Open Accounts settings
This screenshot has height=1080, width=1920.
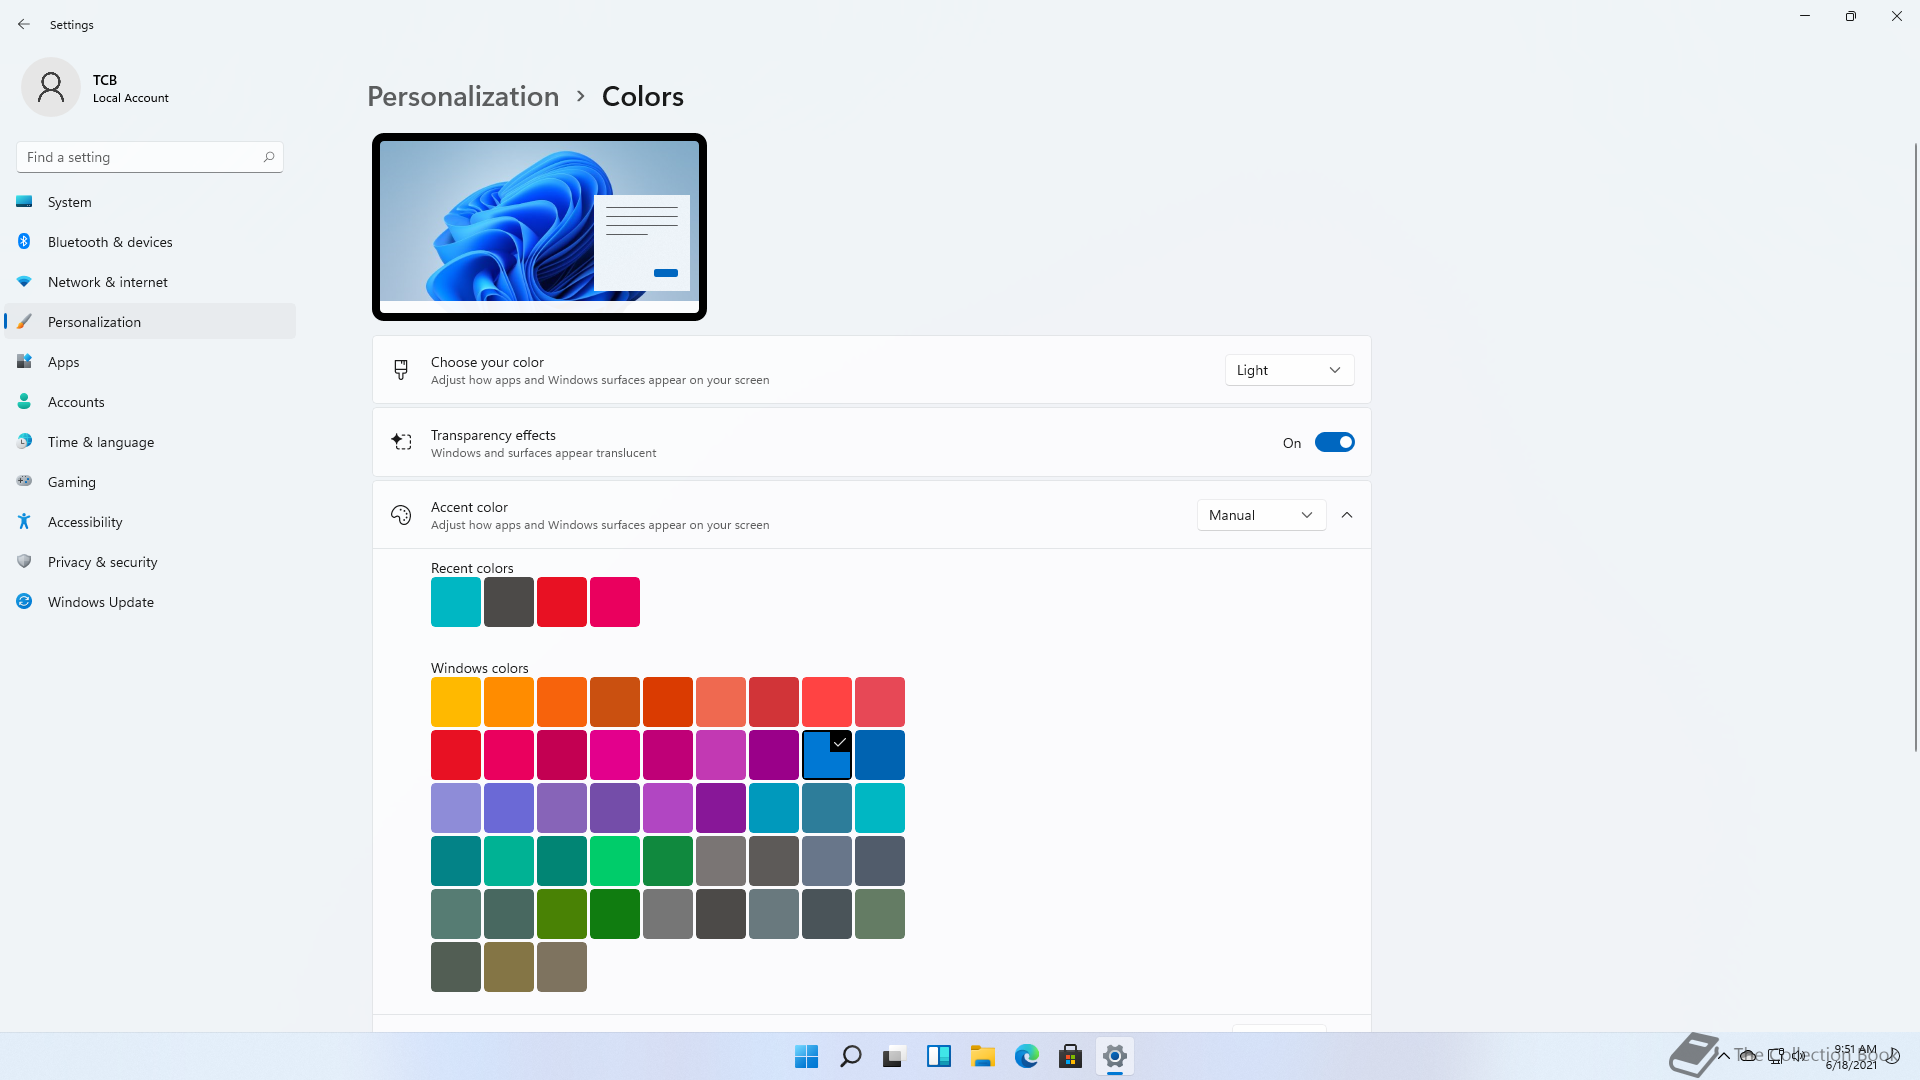(150, 402)
